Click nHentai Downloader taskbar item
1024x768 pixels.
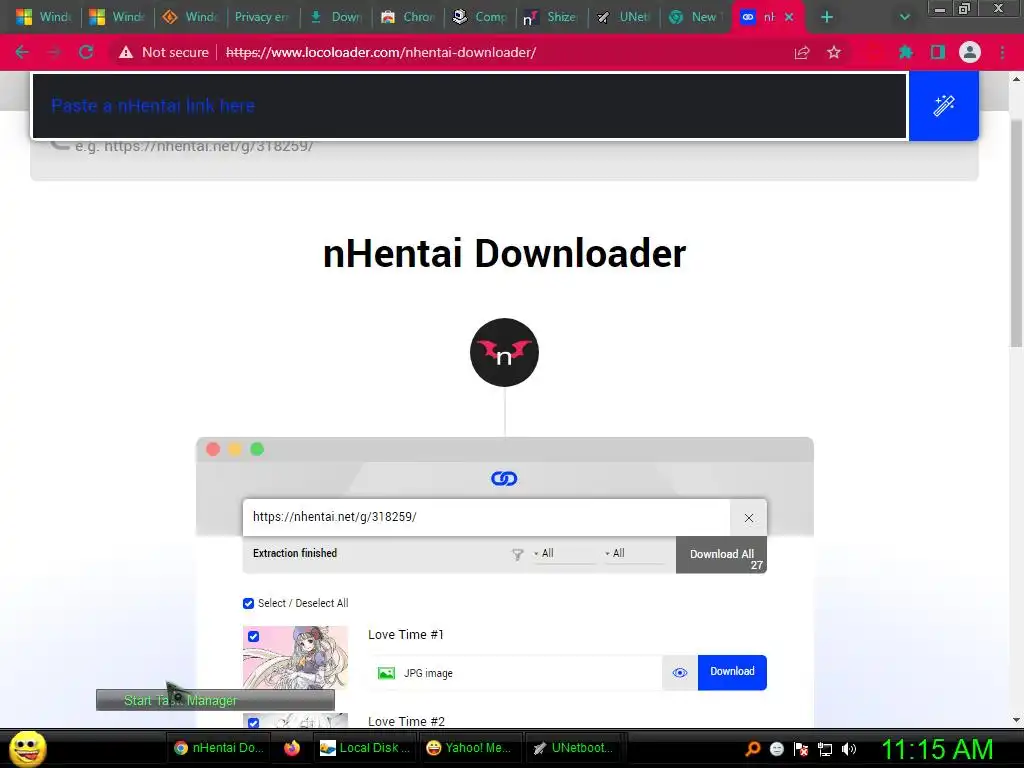coord(219,748)
